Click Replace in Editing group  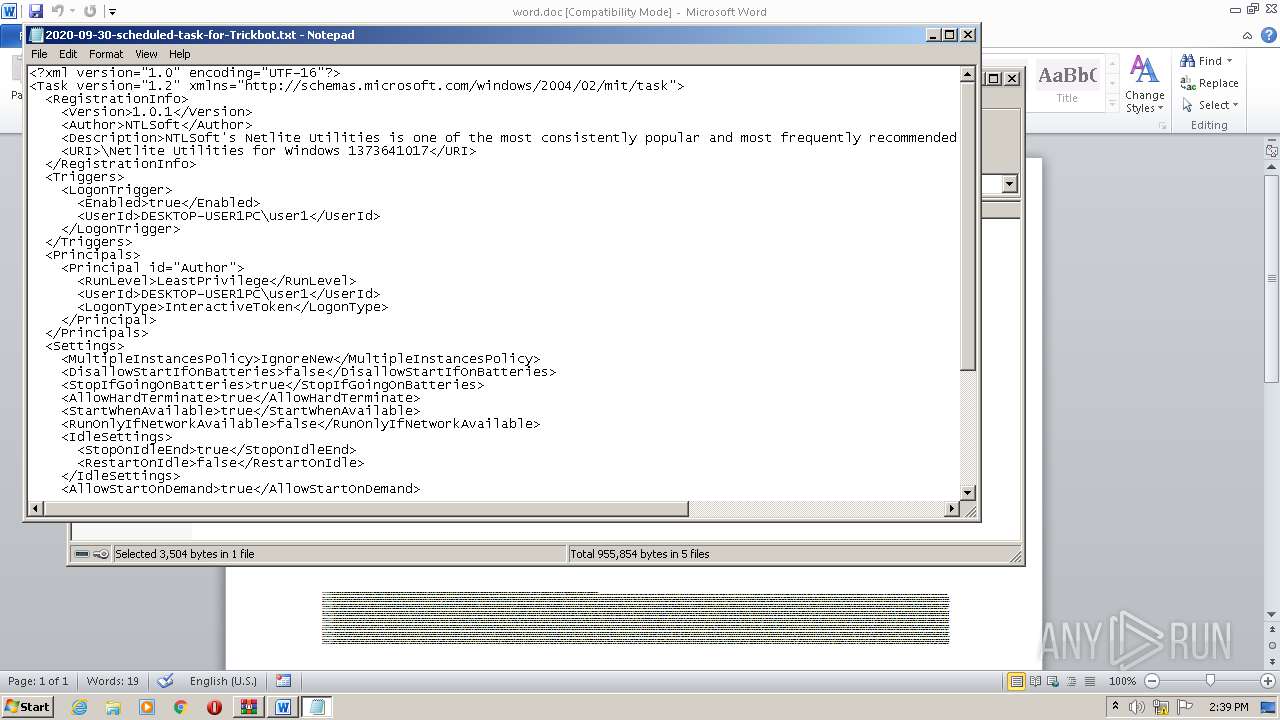[1209, 83]
